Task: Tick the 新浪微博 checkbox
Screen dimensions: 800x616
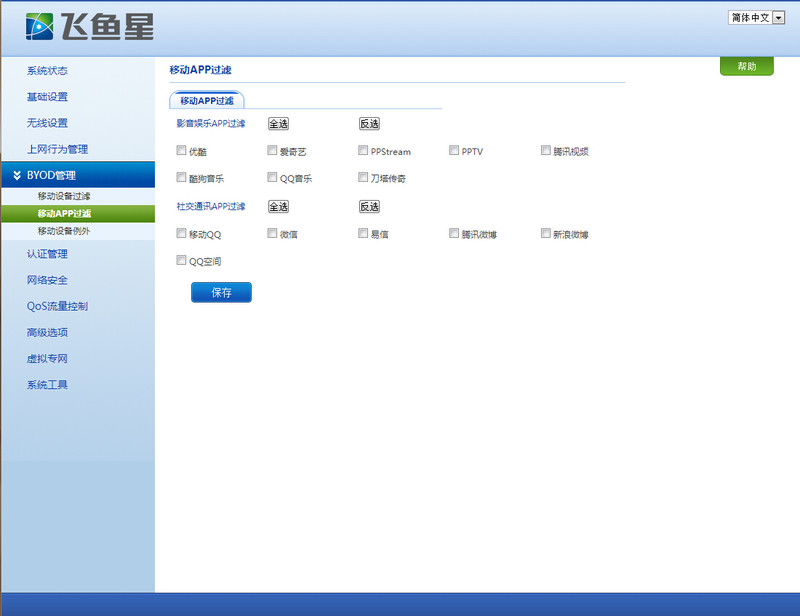Action: [x=545, y=233]
